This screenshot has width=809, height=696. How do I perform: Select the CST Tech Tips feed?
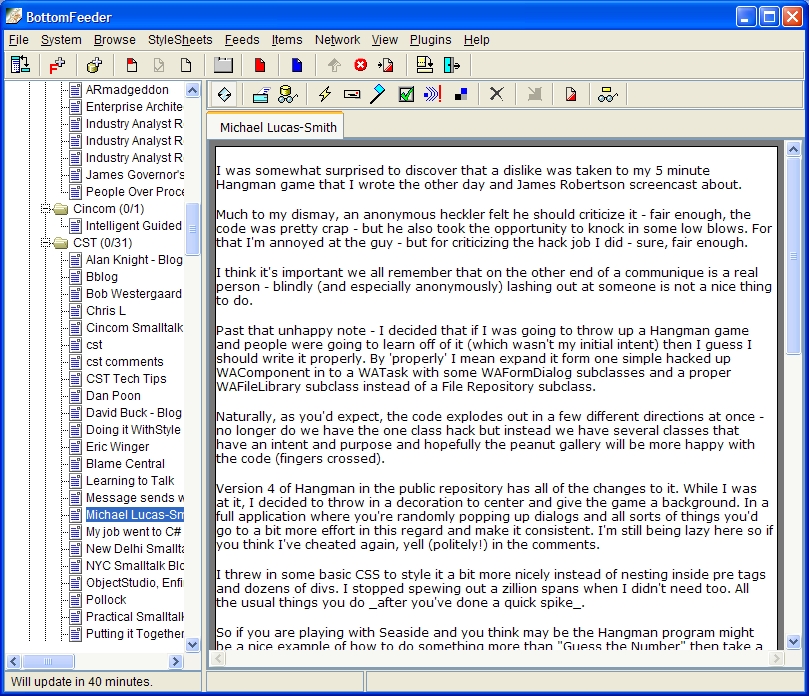pos(126,379)
